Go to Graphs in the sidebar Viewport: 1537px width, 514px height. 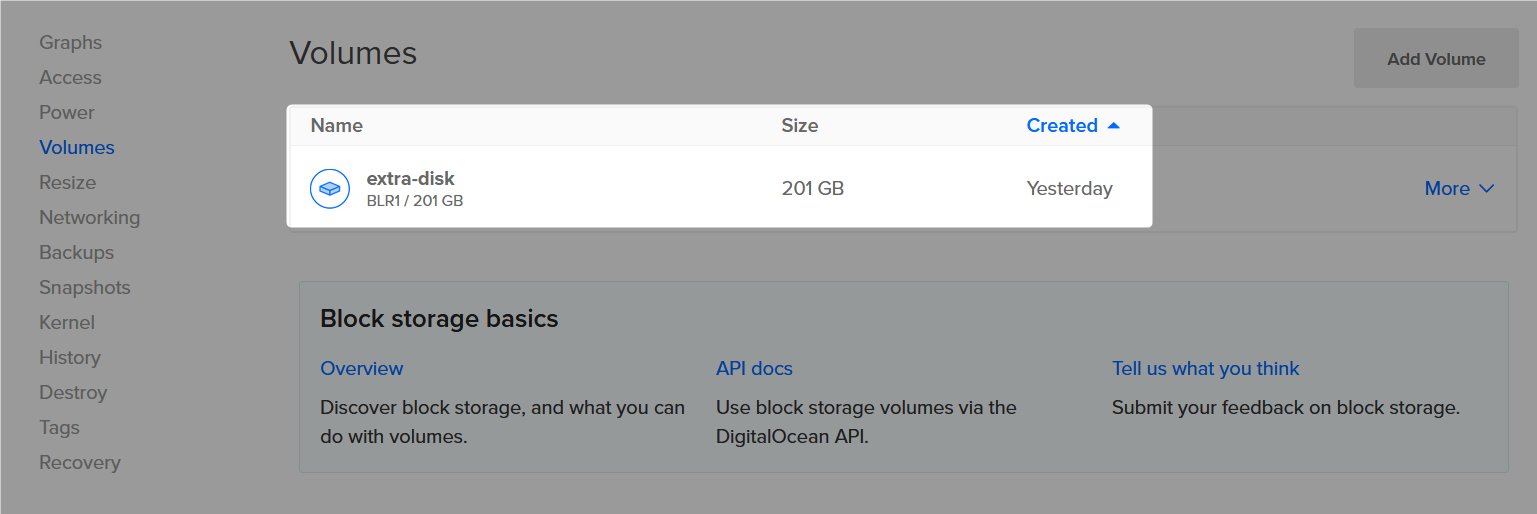pyautogui.click(x=70, y=43)
